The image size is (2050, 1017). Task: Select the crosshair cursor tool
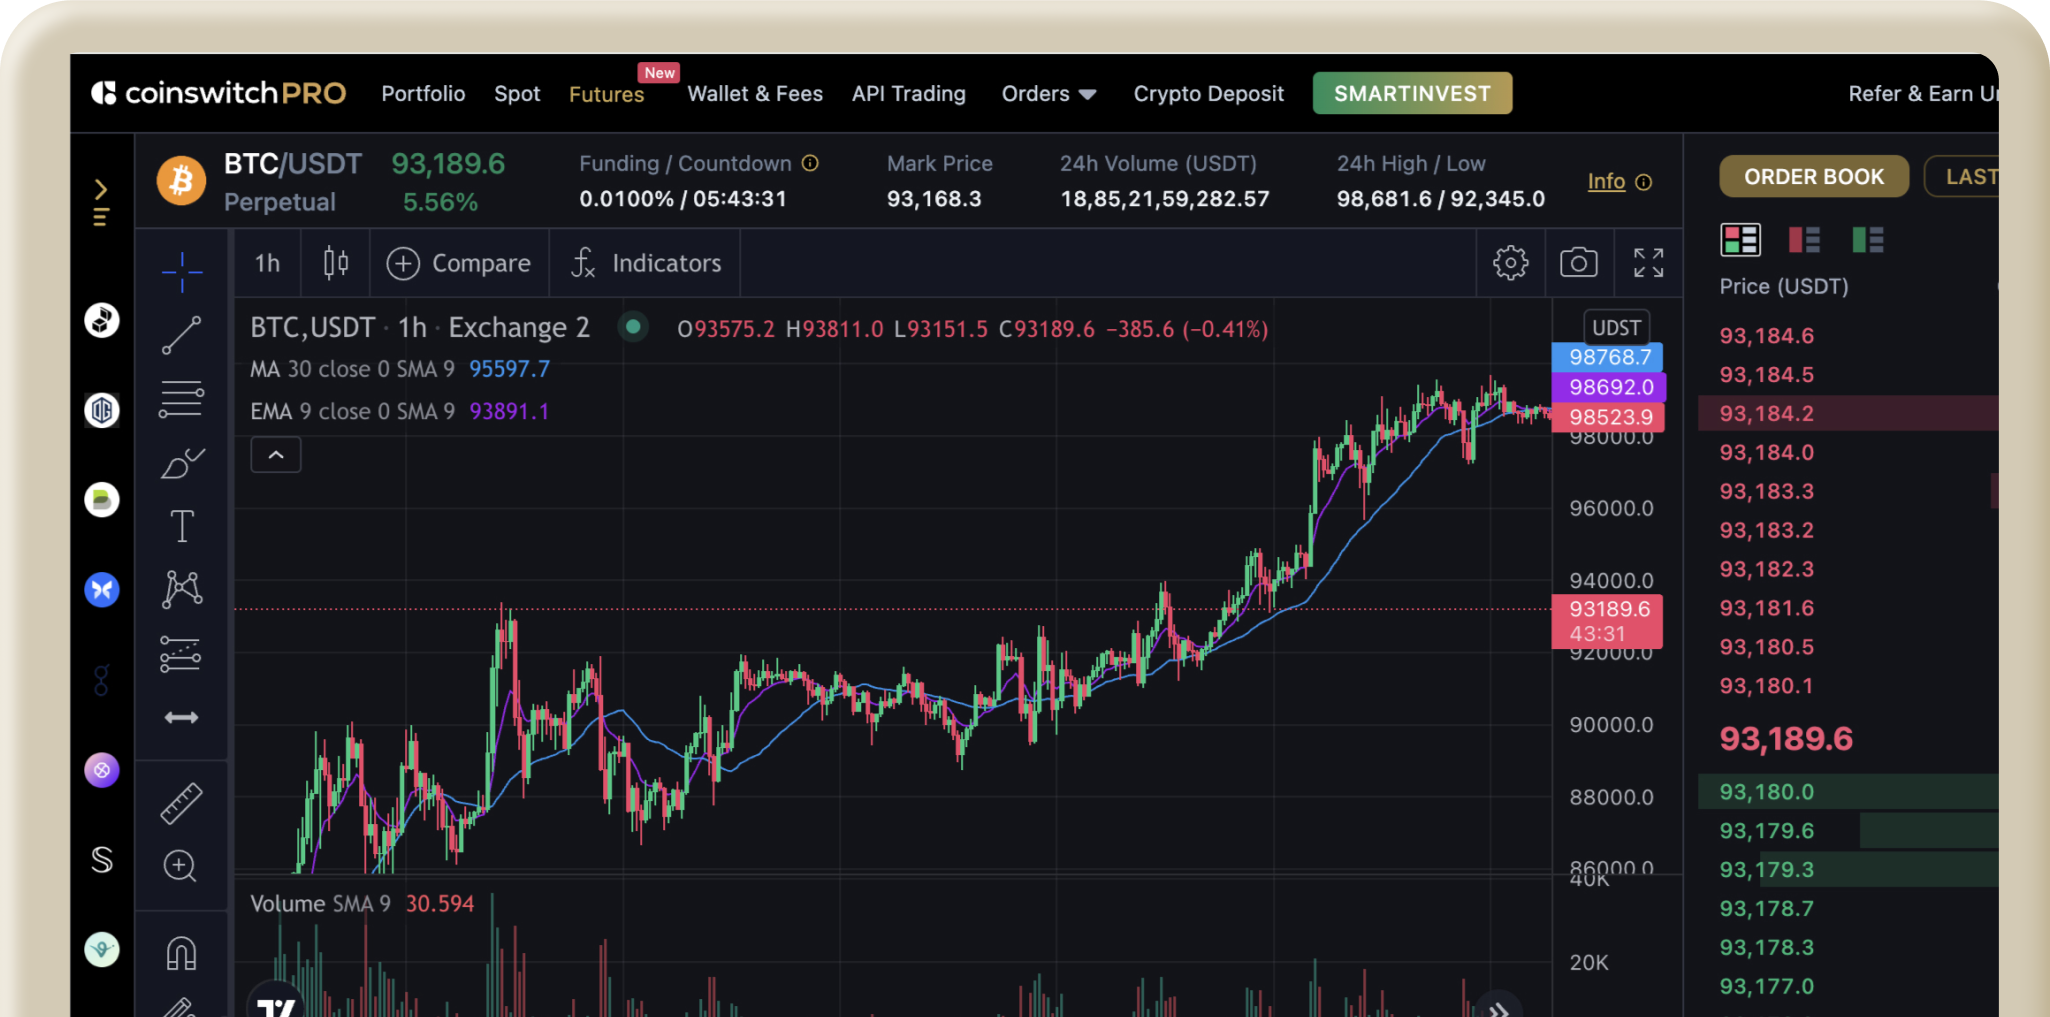coord(182,271)
